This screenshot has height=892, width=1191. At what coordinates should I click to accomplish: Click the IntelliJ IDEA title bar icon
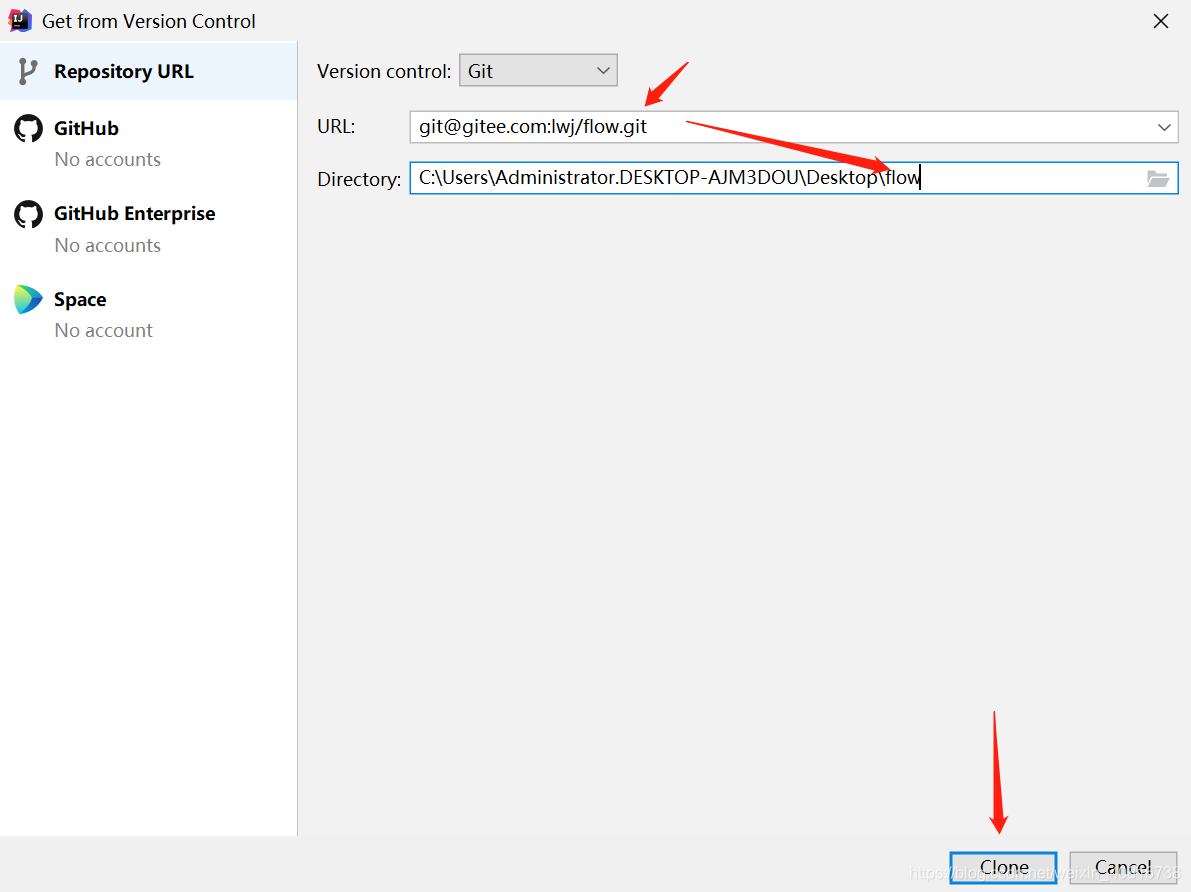point(20,21)
